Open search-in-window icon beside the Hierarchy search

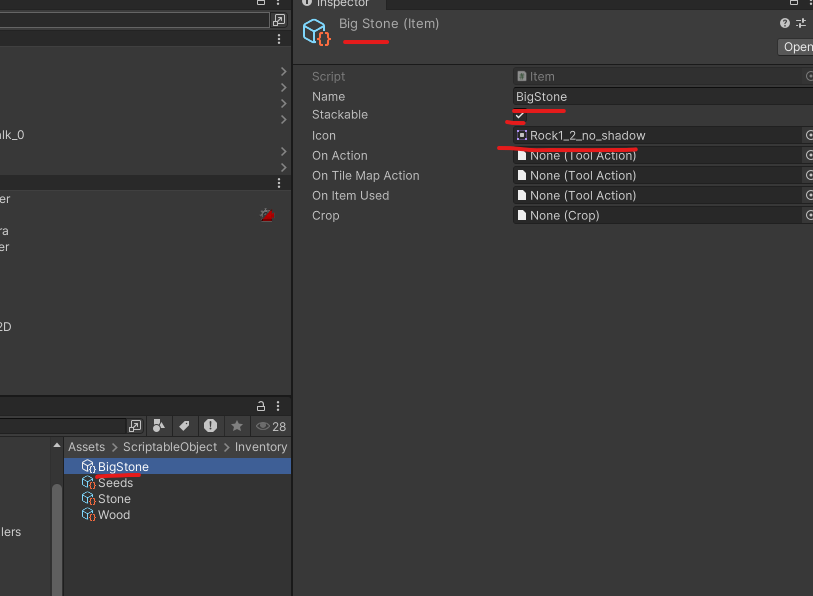279,20
